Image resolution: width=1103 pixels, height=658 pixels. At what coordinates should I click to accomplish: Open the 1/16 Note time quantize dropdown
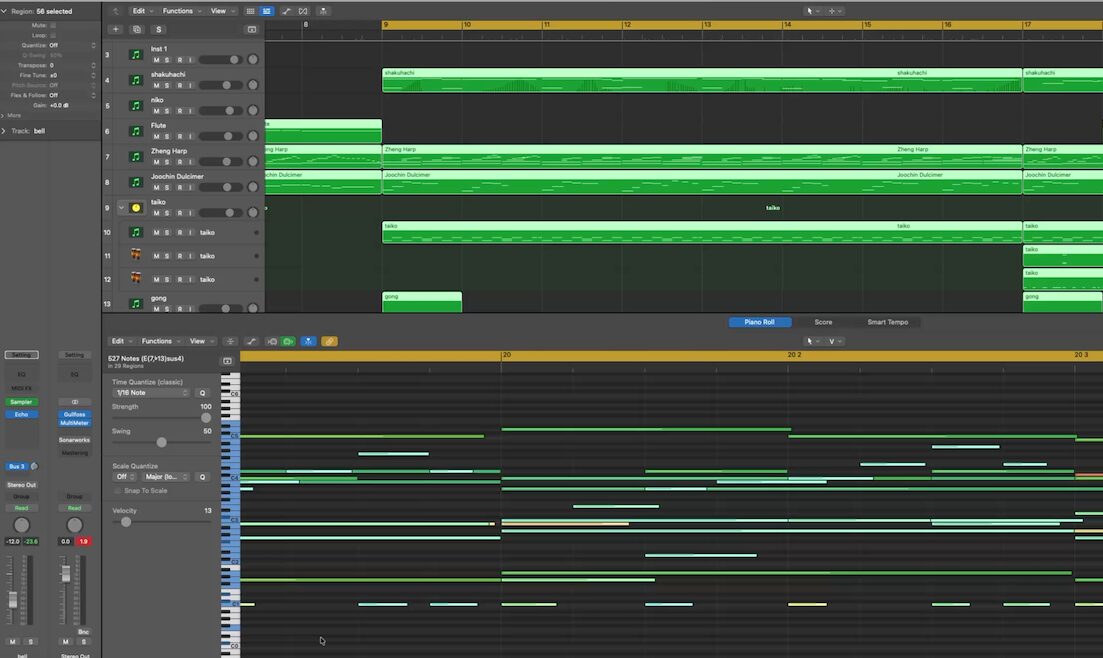tap(151, 393)
